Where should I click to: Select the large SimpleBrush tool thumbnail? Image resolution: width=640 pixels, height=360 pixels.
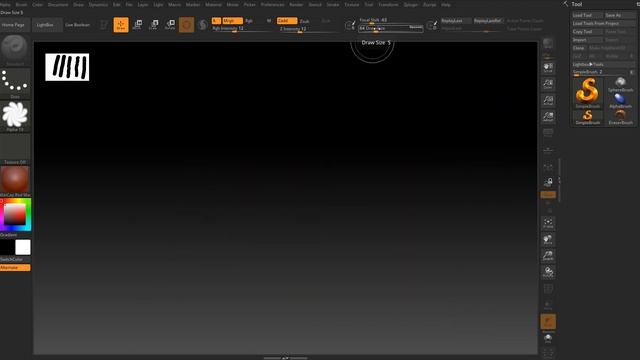(587, 93)
